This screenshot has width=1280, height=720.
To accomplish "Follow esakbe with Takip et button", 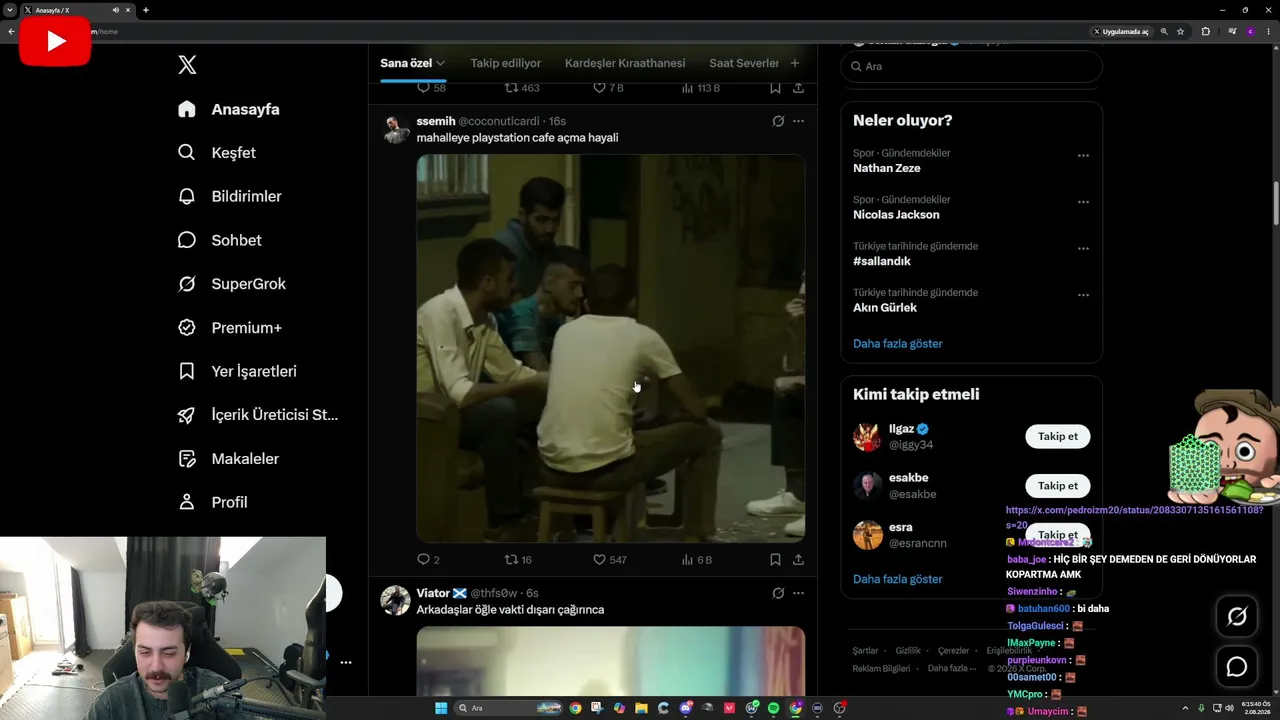I will coord(1058,486).
